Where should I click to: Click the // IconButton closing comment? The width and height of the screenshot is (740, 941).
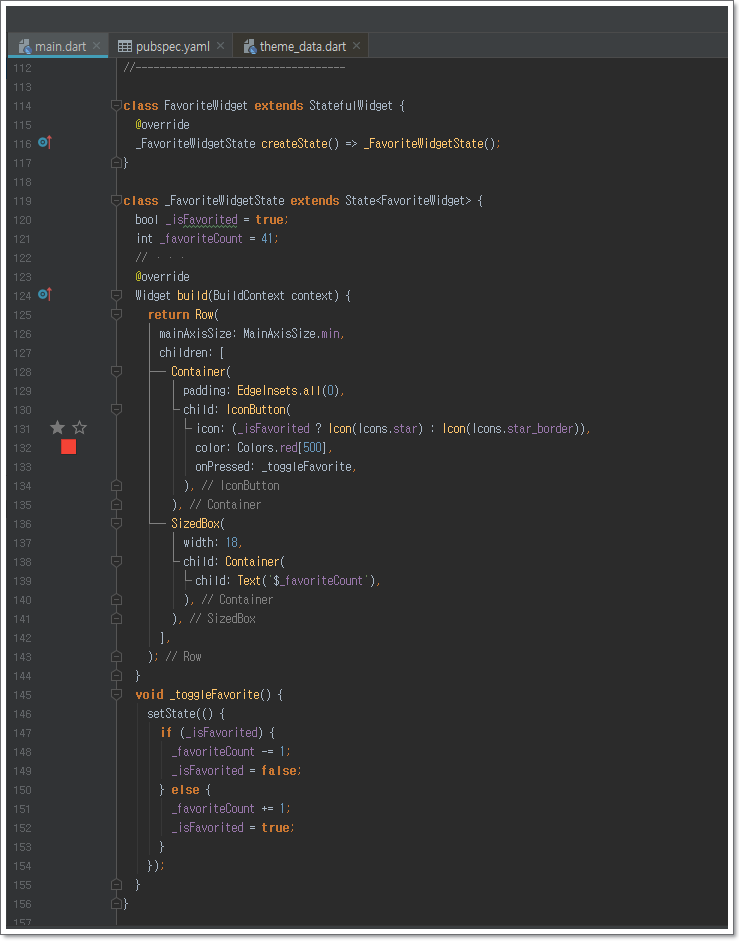[x=240, y=486]
